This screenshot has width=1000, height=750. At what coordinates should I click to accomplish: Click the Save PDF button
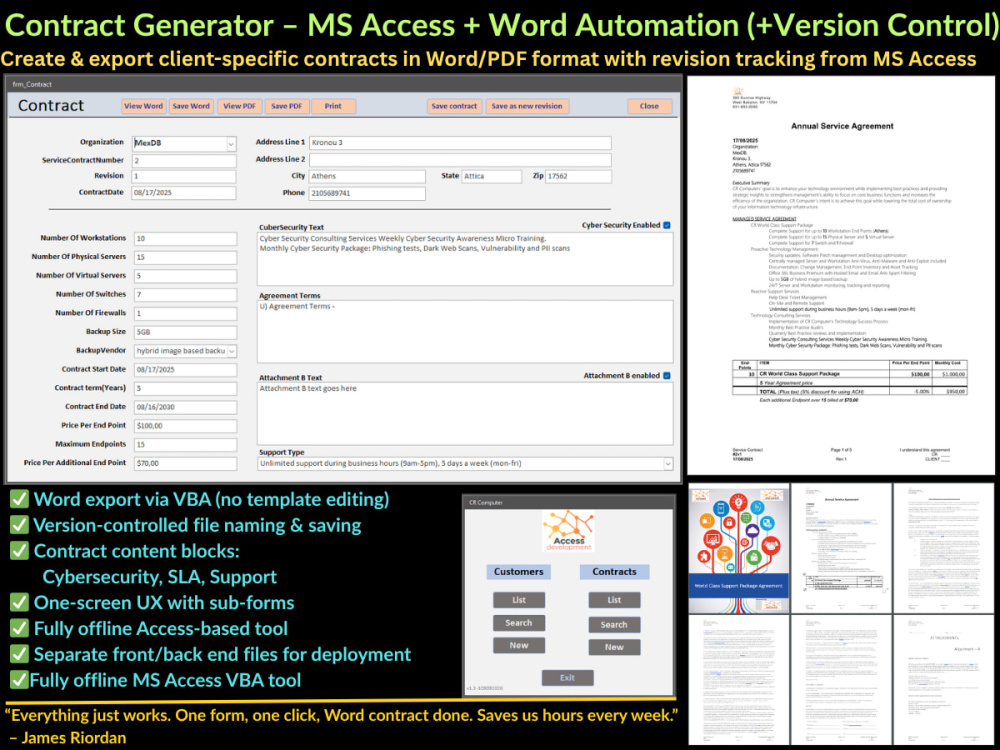tap(286, 107)
